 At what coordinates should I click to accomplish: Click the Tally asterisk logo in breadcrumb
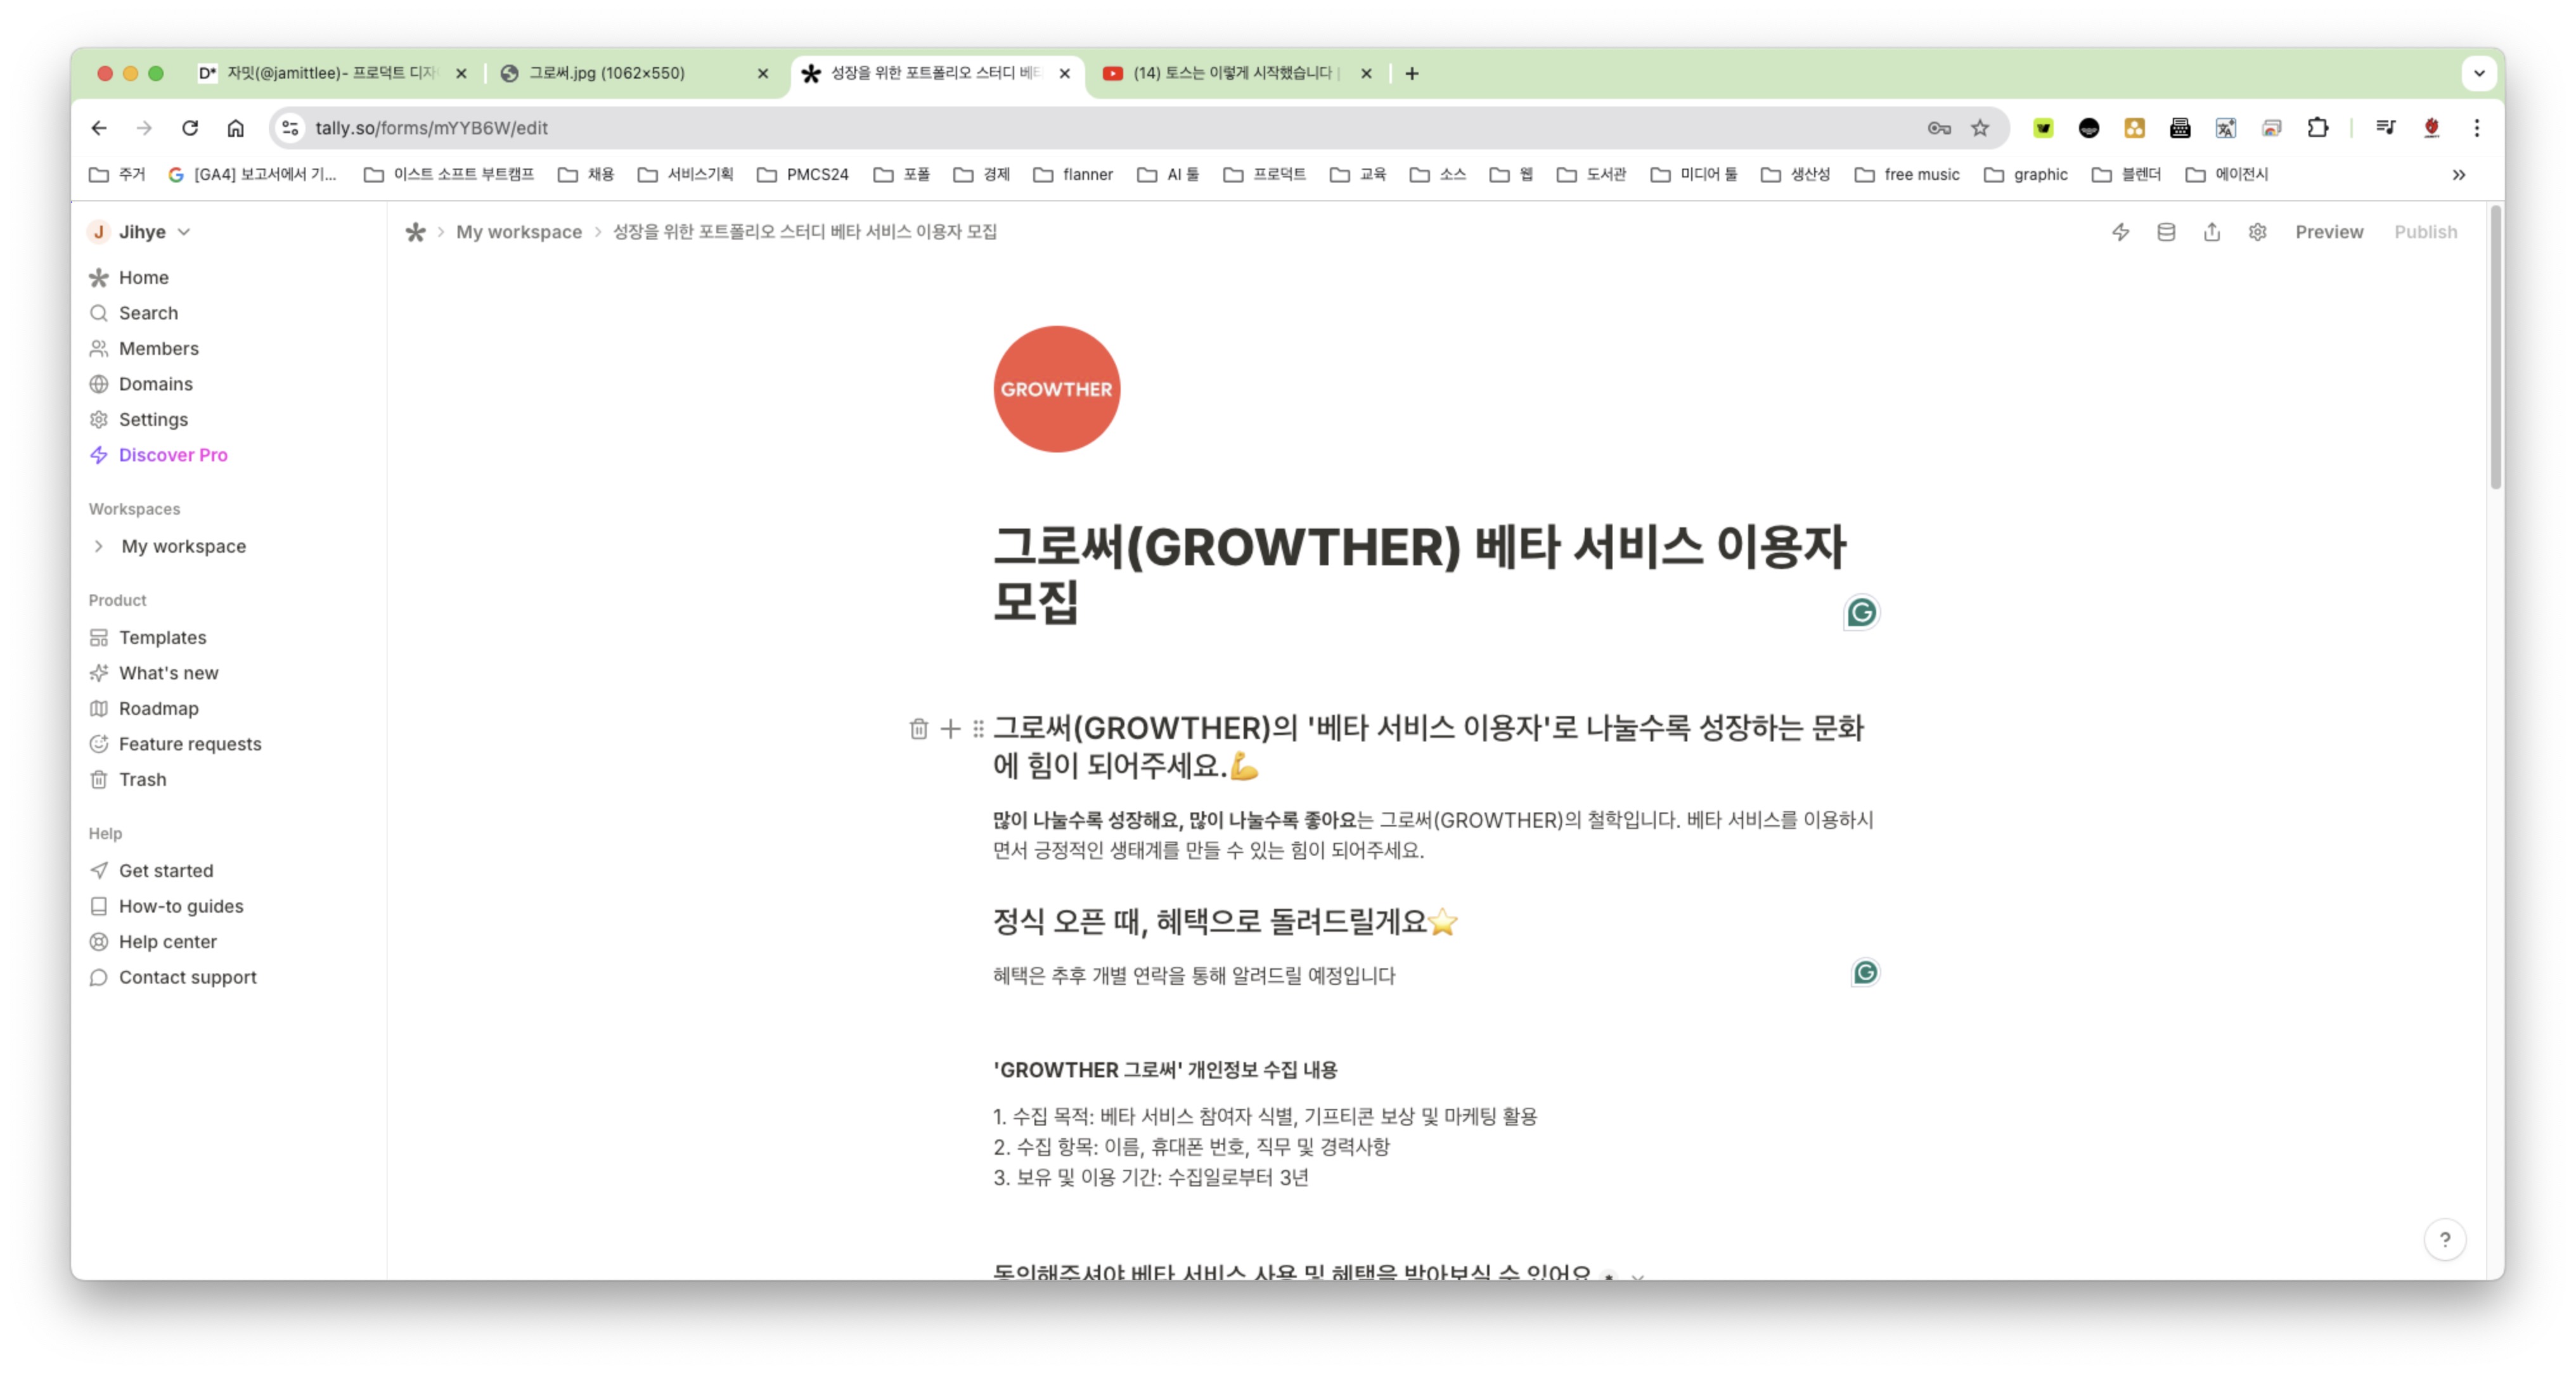pyautogui.click(x=415, y=232)
